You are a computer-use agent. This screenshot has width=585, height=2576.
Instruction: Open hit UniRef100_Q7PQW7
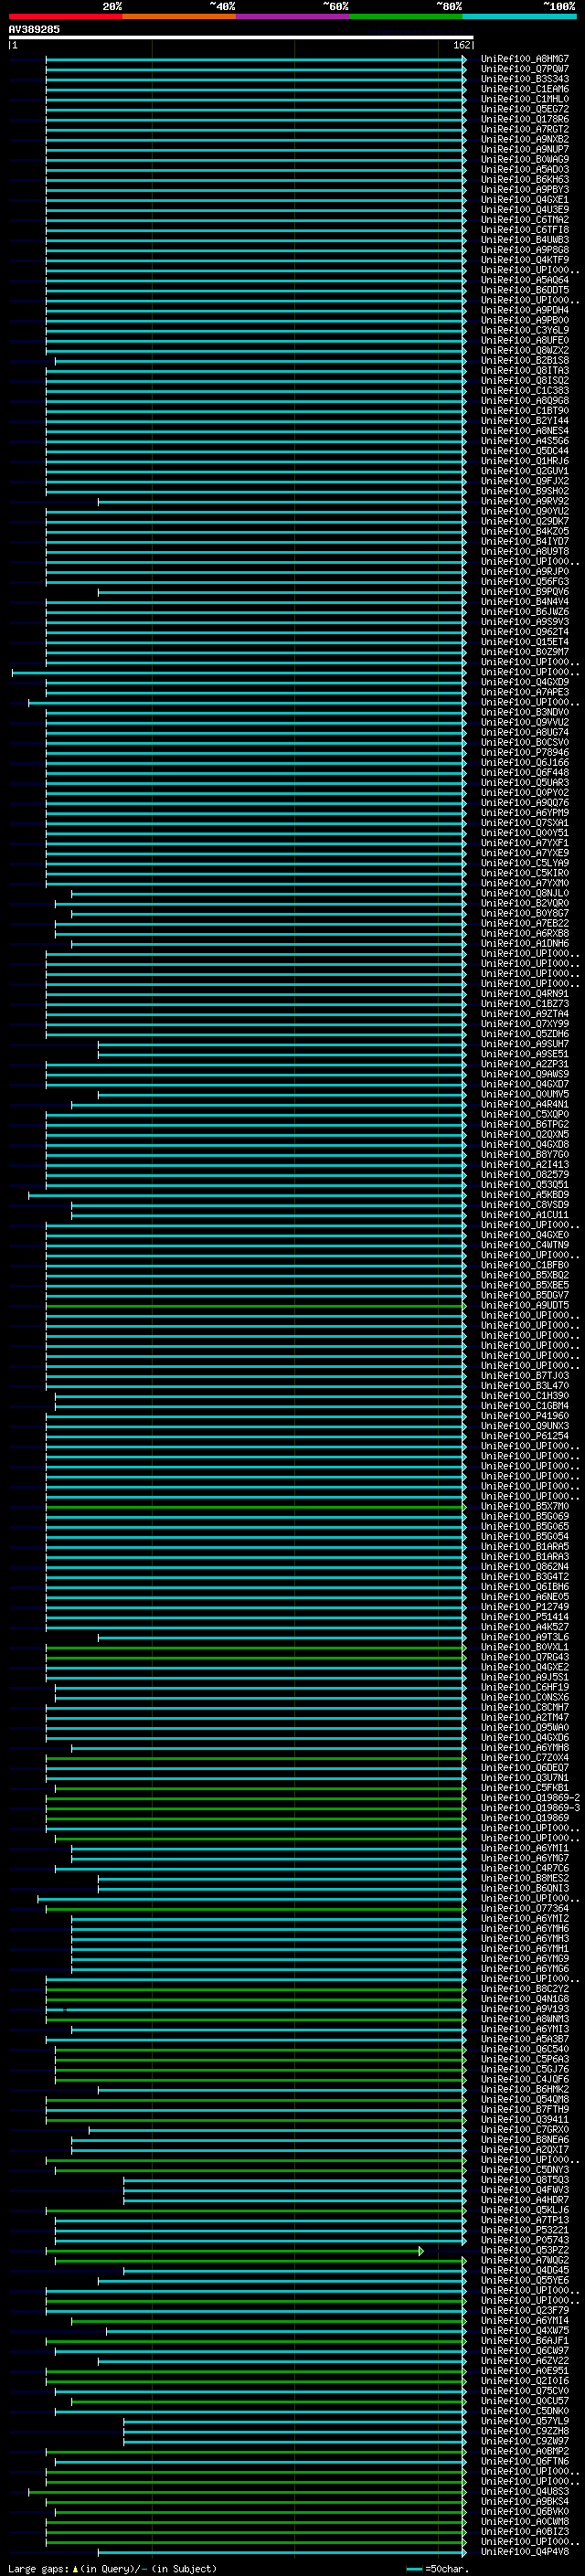(x=525, y=69)
